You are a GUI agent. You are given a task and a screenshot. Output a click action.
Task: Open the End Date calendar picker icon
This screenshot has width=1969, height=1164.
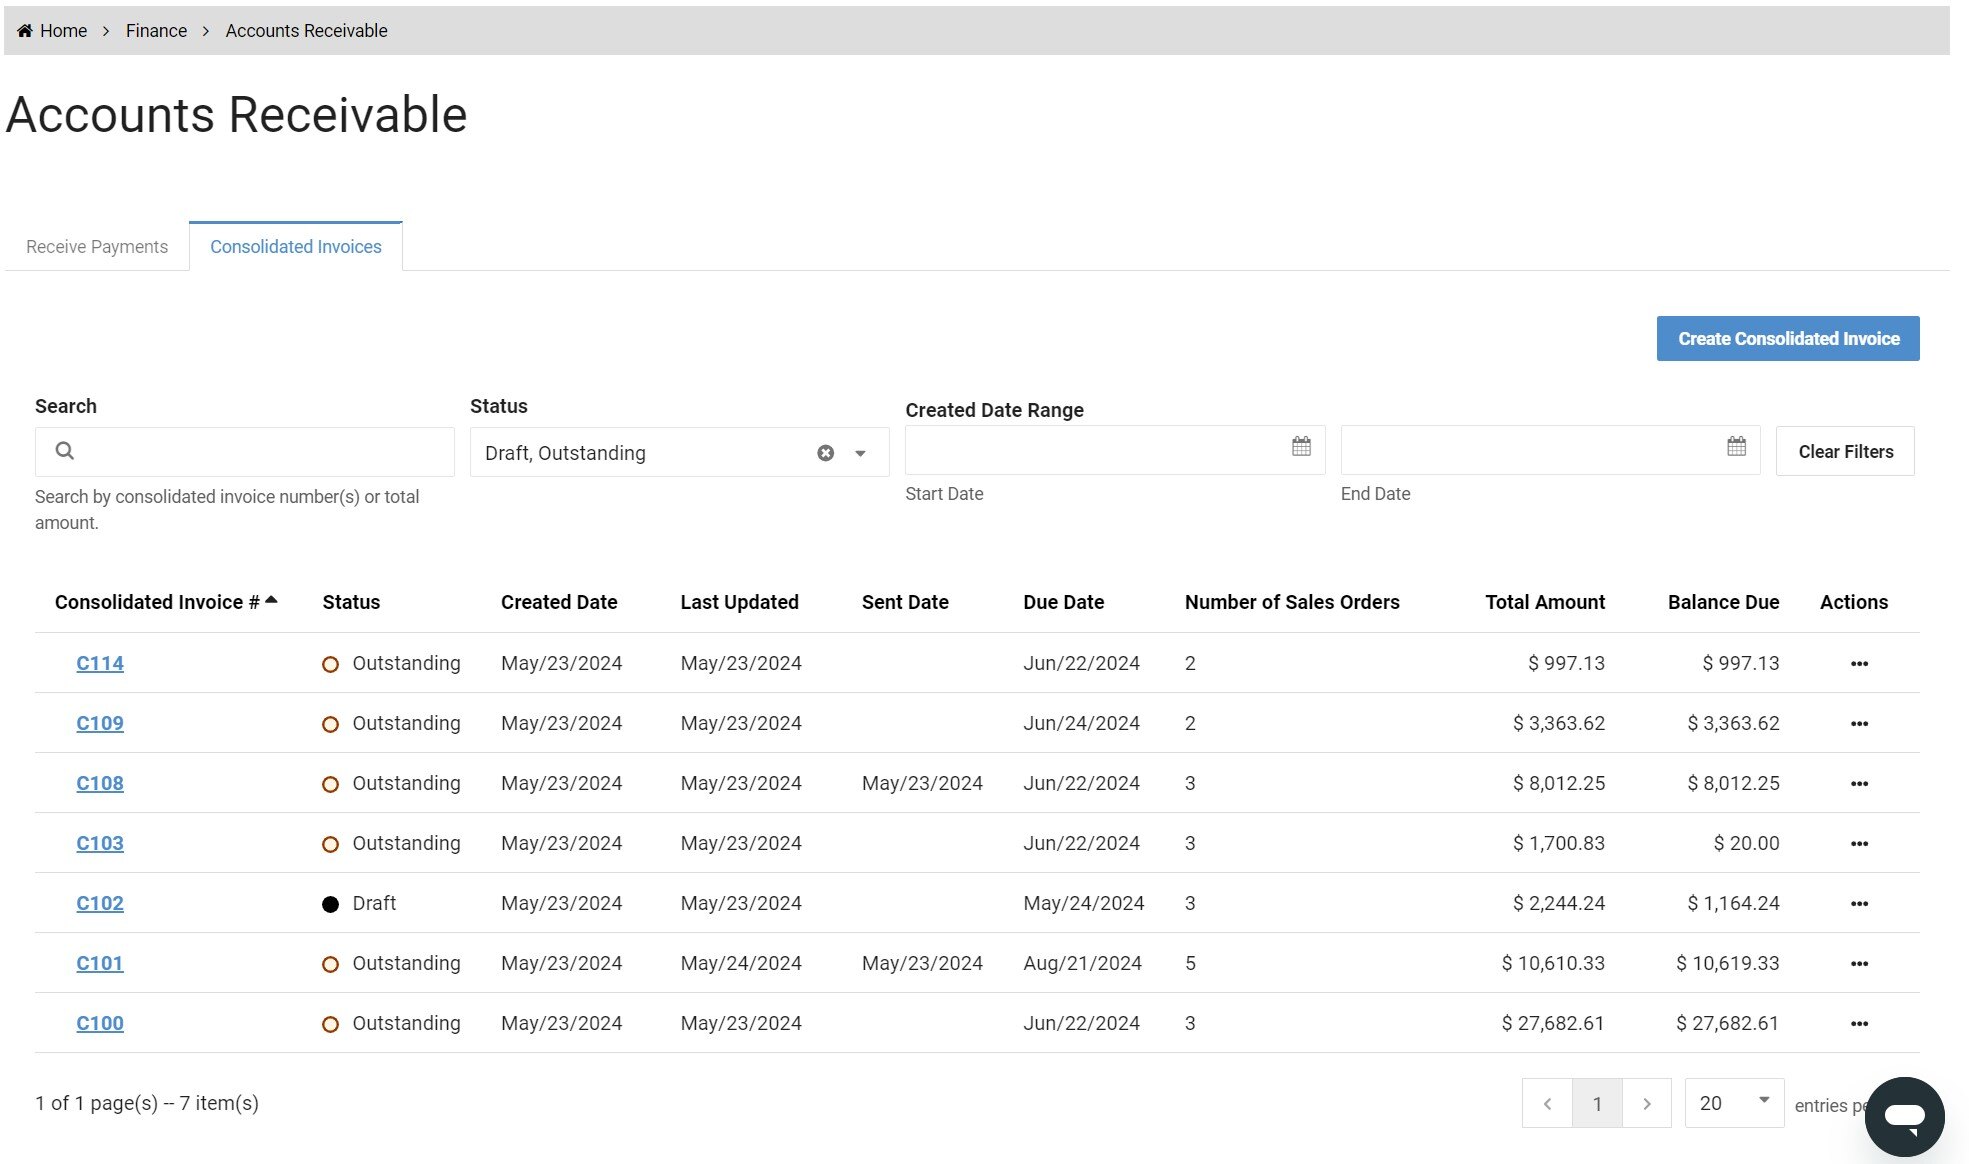(x=1737, y=446)
